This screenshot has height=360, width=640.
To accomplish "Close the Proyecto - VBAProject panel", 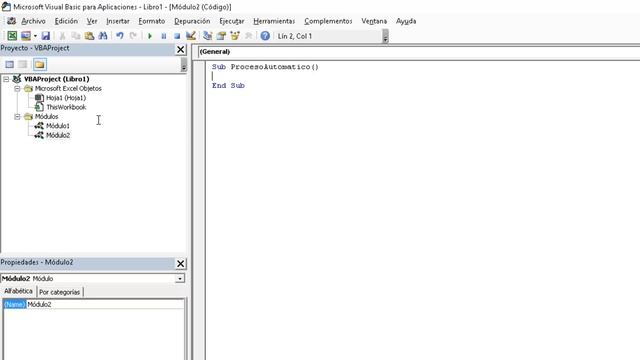I will (180, 49).
